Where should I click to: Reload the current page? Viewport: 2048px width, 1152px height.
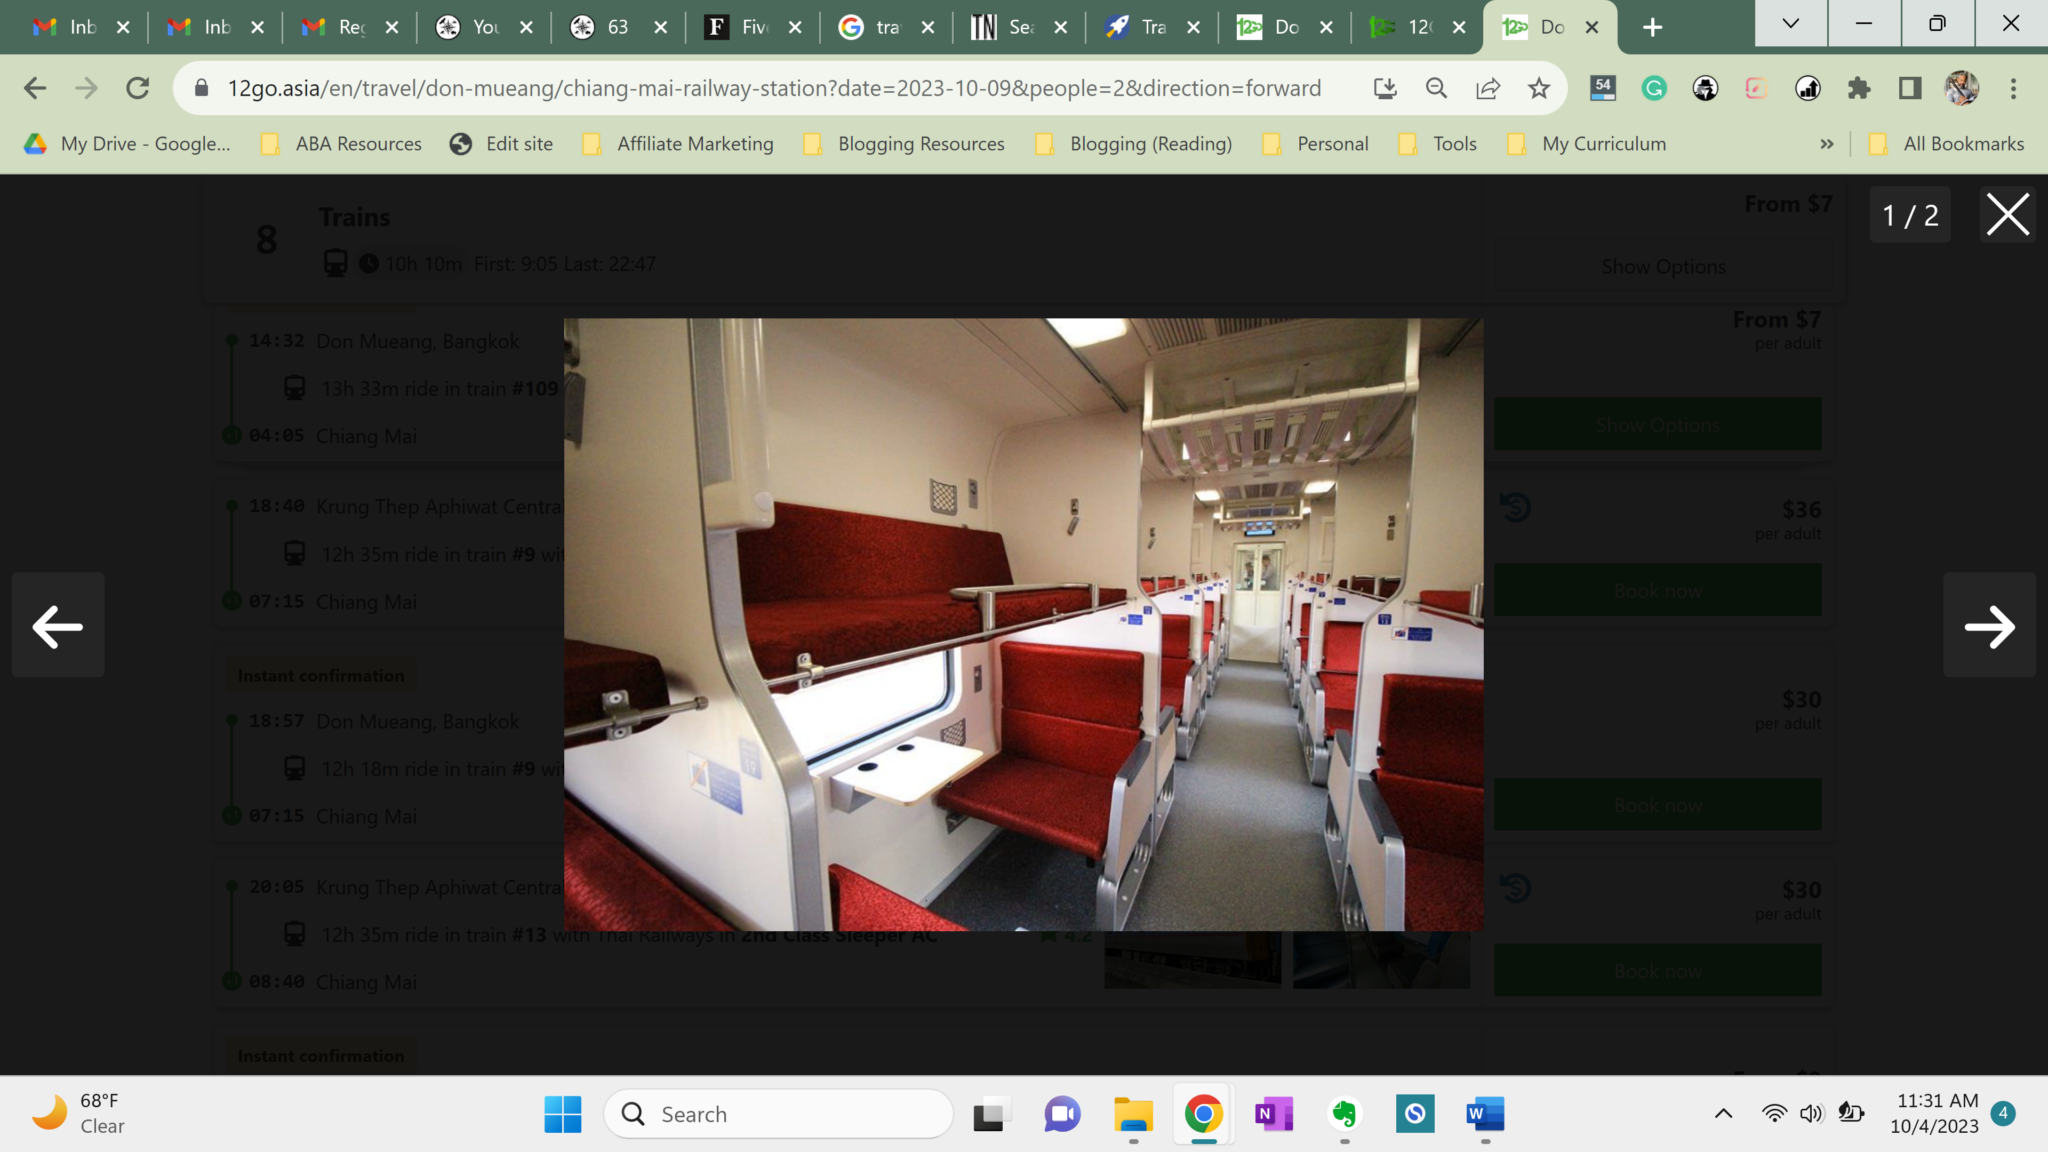pyautogui.click(x=138, y=88)
